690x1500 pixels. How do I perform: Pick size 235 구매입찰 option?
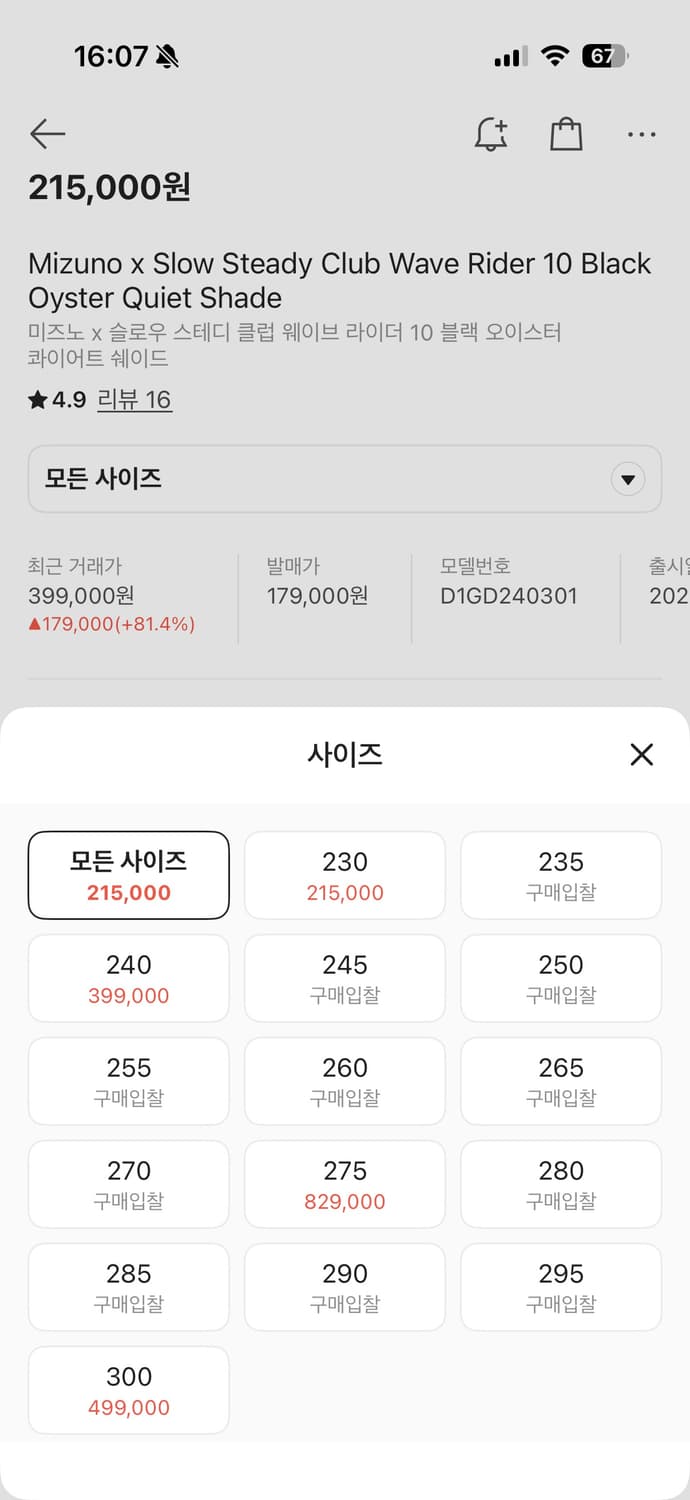pos(561,875)
